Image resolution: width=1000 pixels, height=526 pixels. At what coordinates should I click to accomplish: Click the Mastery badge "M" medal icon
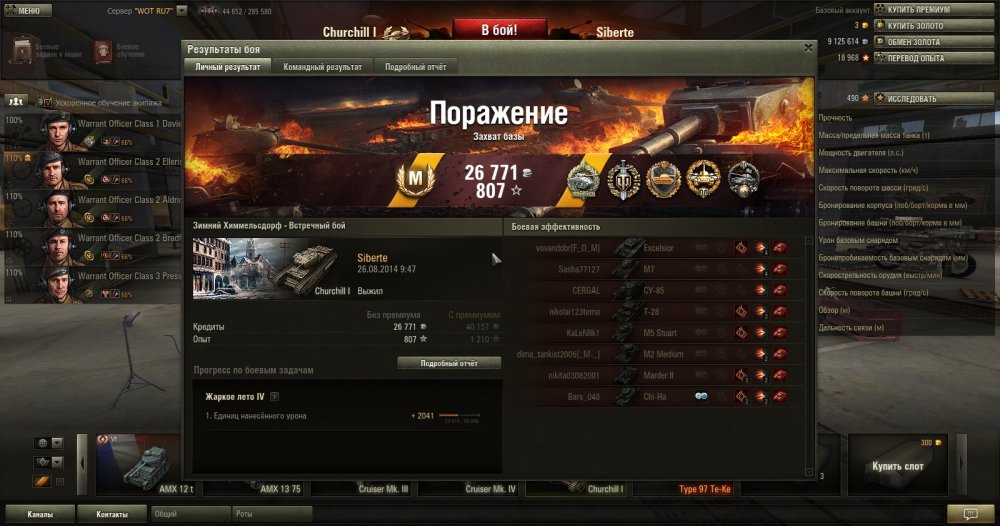415,179
